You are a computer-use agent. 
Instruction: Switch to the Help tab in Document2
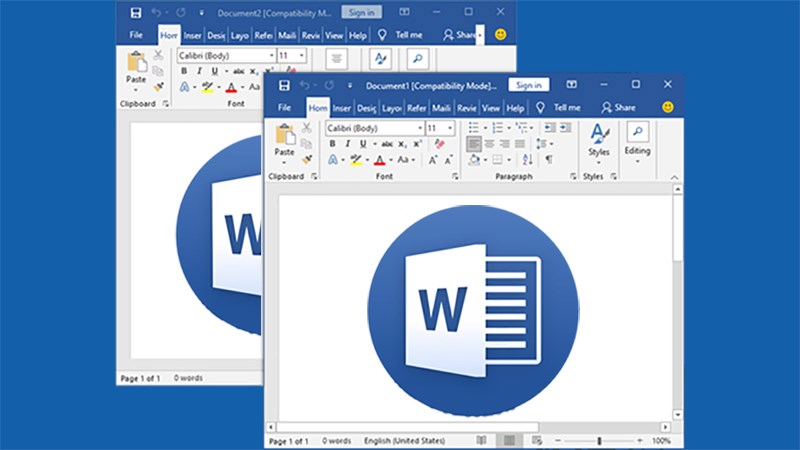[x=358, y=35]
